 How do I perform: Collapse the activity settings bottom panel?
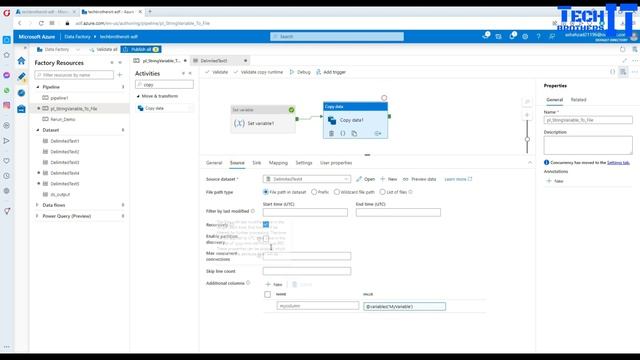pos(530,163)
